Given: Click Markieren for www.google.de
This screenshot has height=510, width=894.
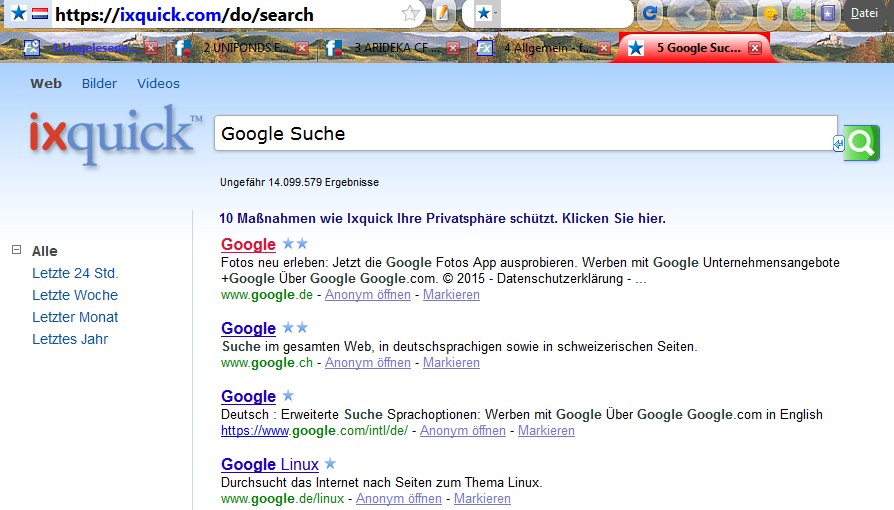Looking at the screenshot, I should [451, 294].
